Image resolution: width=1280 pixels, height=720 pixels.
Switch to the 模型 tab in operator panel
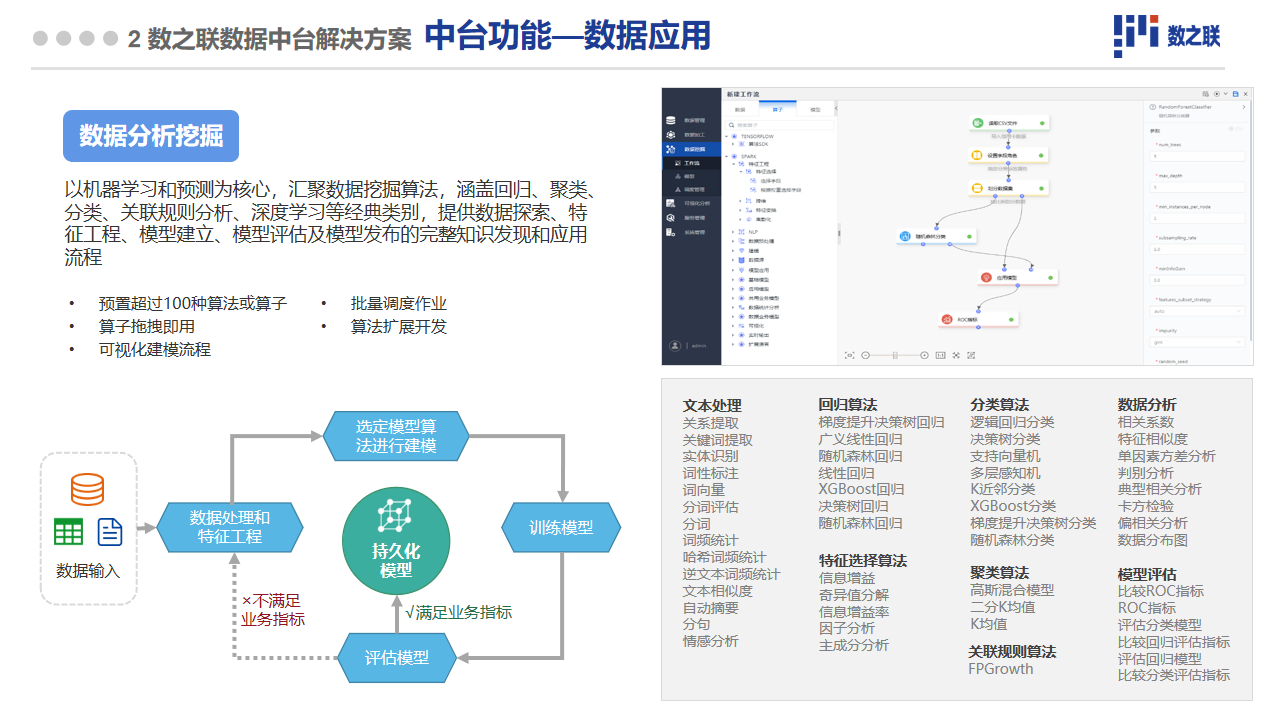[814, 109]
